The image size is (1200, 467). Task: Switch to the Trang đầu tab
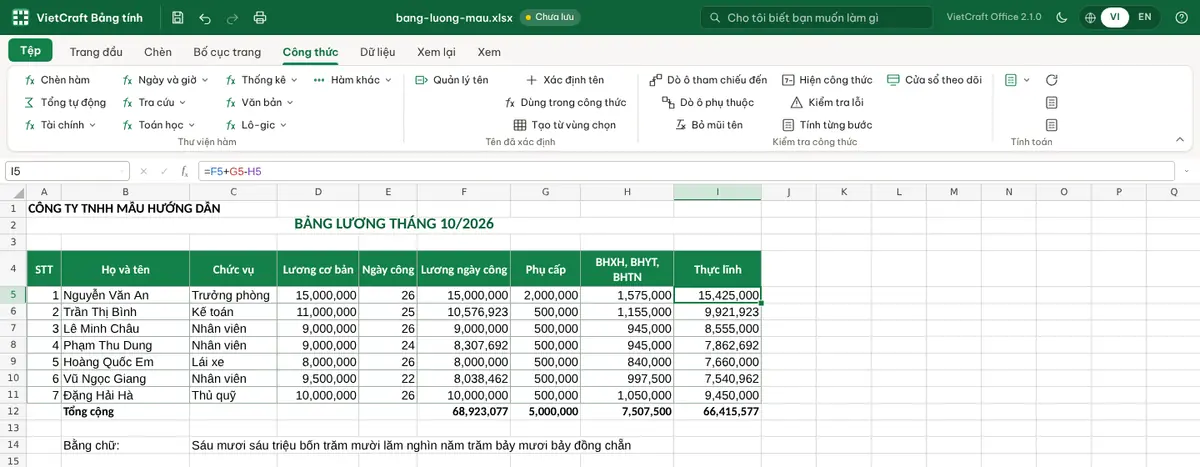pos(96,52)
